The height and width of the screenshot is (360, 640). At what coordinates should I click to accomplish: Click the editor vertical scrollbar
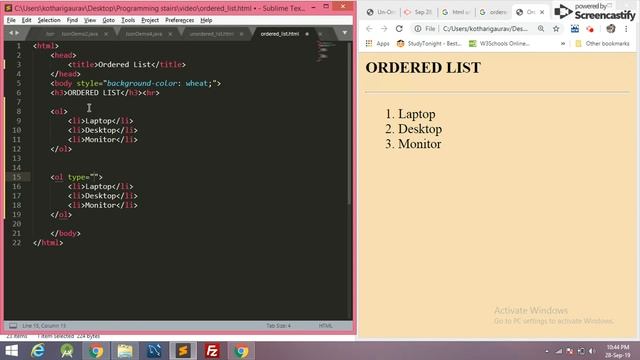349,122
